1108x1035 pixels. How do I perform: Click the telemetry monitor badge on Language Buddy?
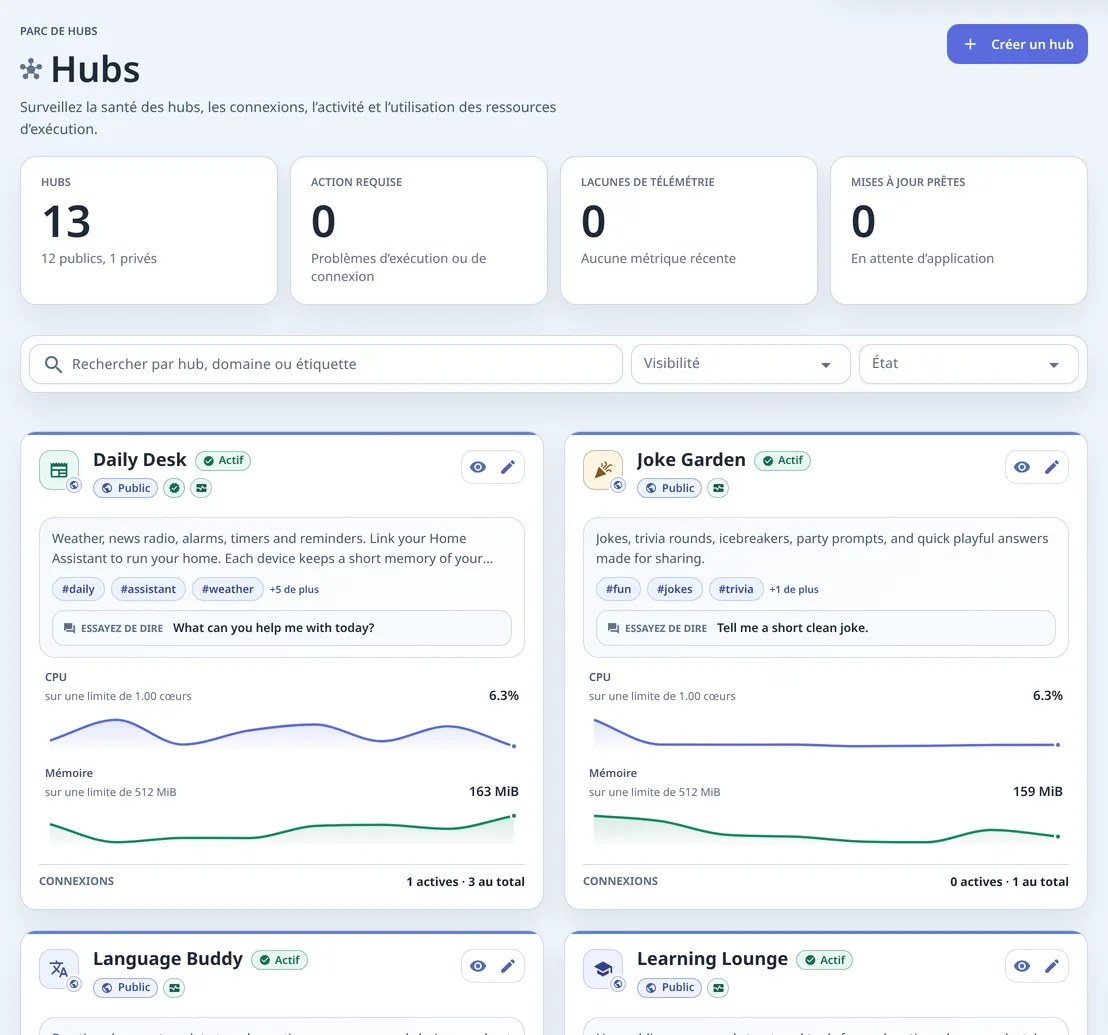(175, 988)
